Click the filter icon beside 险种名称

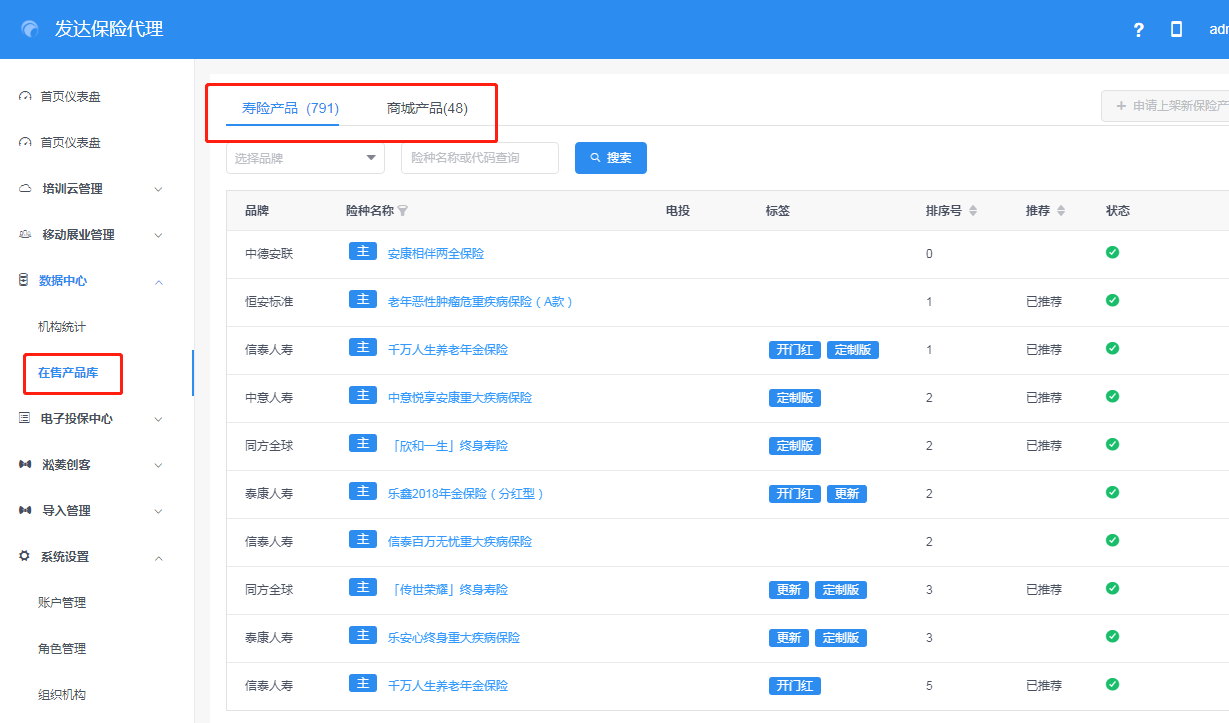click(x=403, y=211)
